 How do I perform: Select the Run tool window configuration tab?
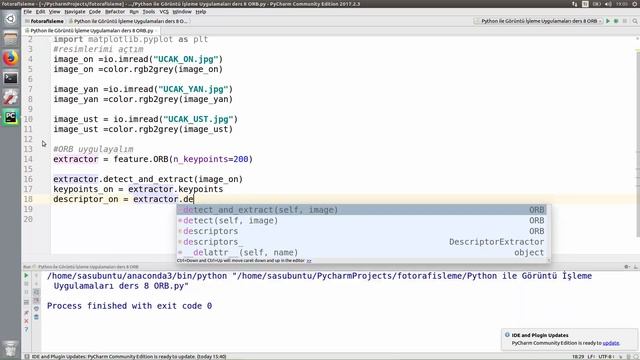point(88,267)
